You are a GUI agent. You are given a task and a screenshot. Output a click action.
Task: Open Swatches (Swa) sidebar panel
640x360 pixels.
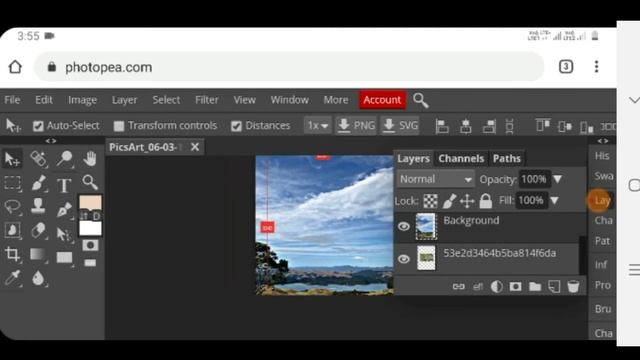[x=603, y=176]
